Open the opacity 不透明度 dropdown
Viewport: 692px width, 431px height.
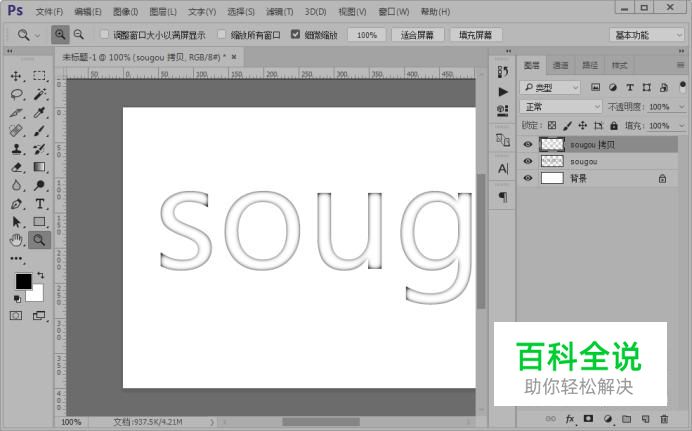coord(681,107)
